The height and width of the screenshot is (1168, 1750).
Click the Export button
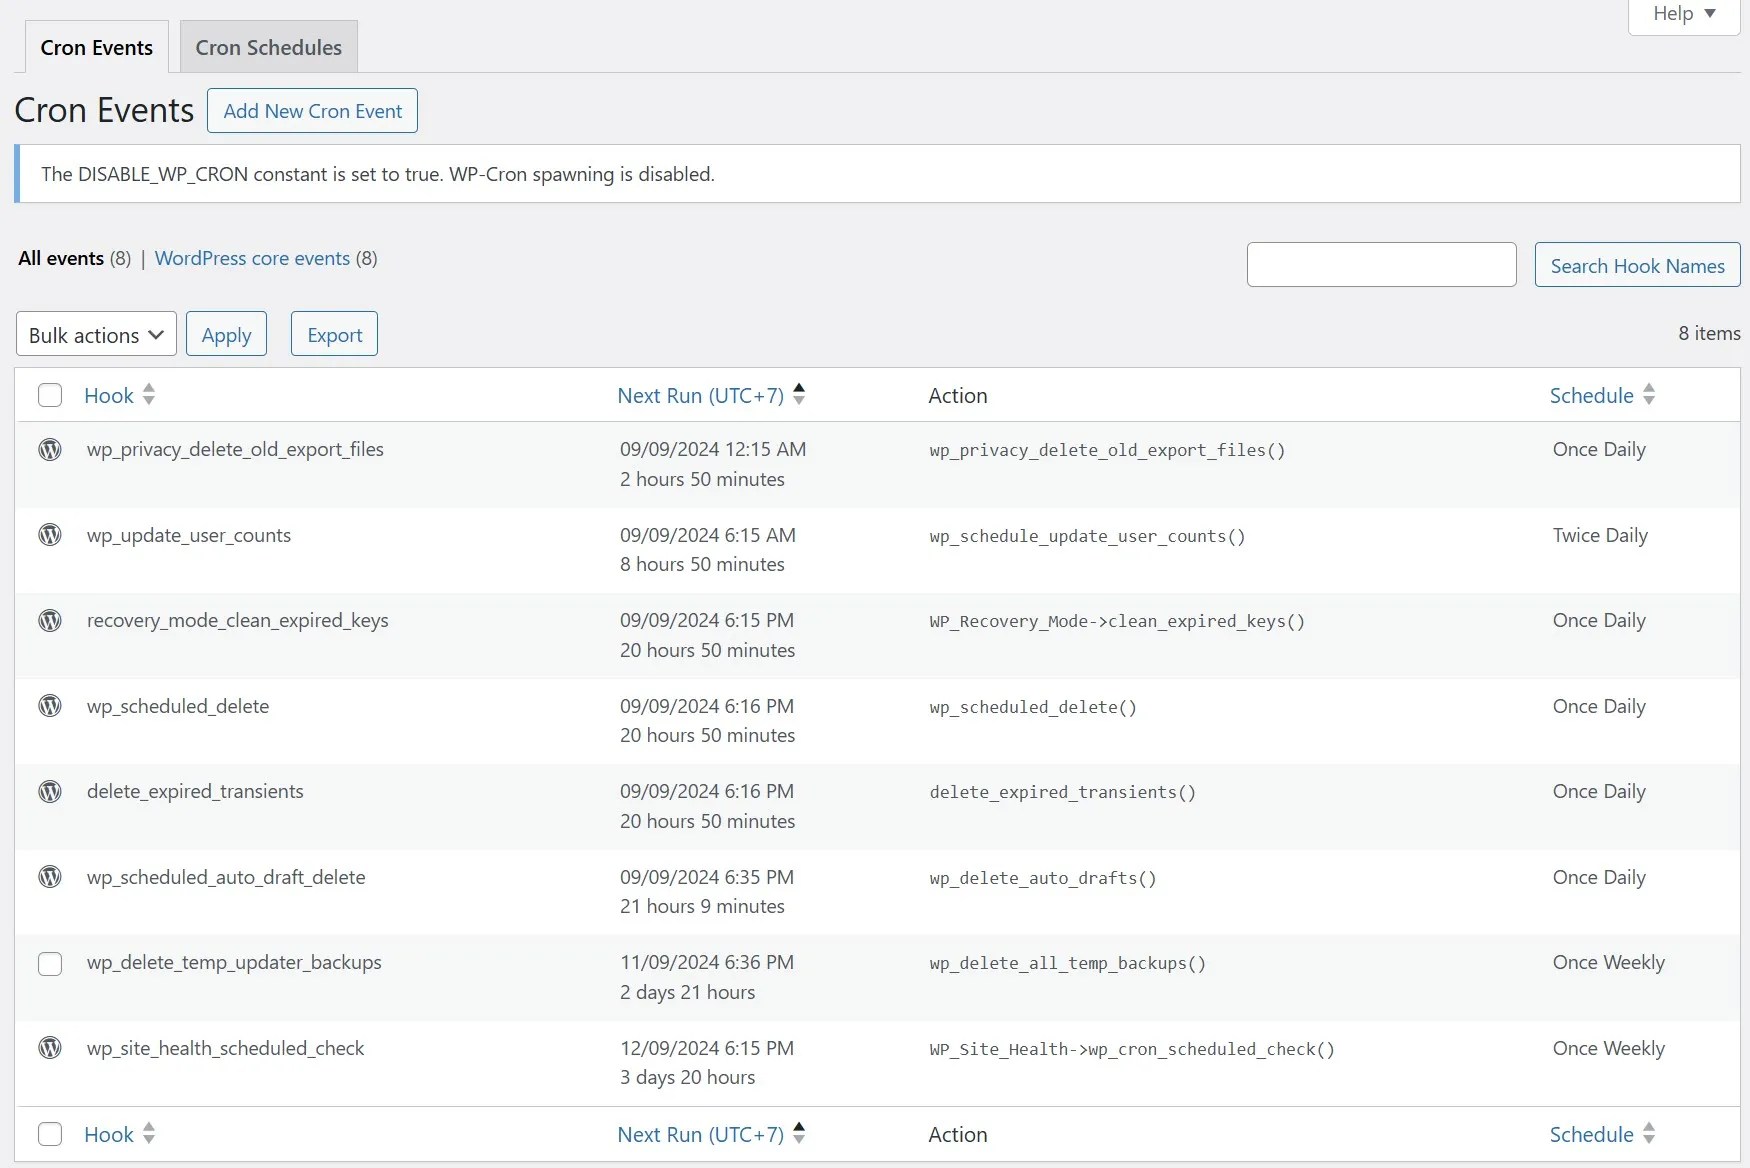(334, 334)
